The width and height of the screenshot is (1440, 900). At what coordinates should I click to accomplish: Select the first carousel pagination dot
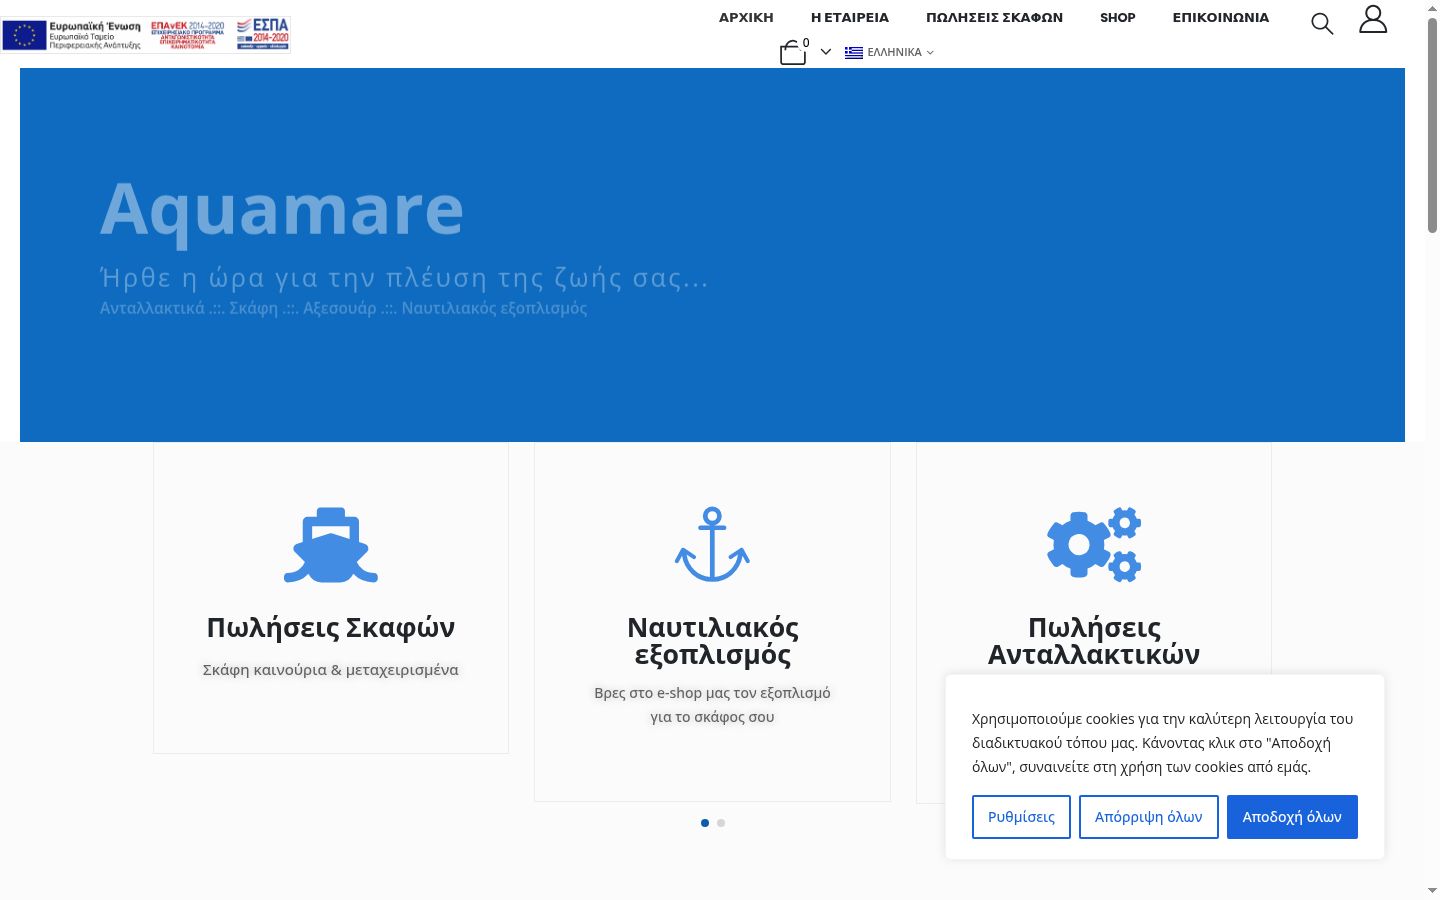tap(705, 823)
